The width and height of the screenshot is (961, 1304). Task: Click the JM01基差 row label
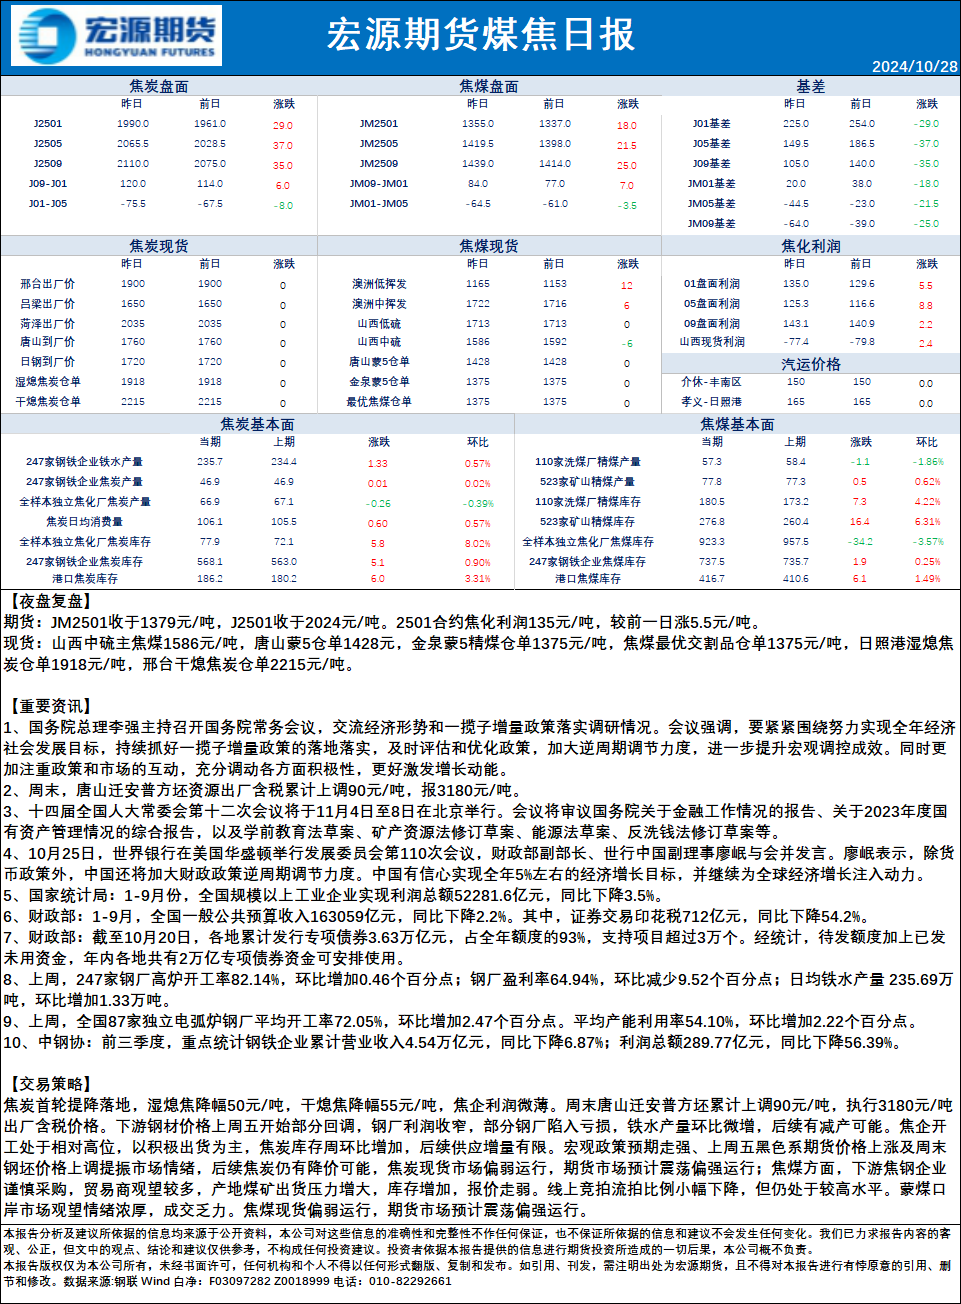click(712, 184)
